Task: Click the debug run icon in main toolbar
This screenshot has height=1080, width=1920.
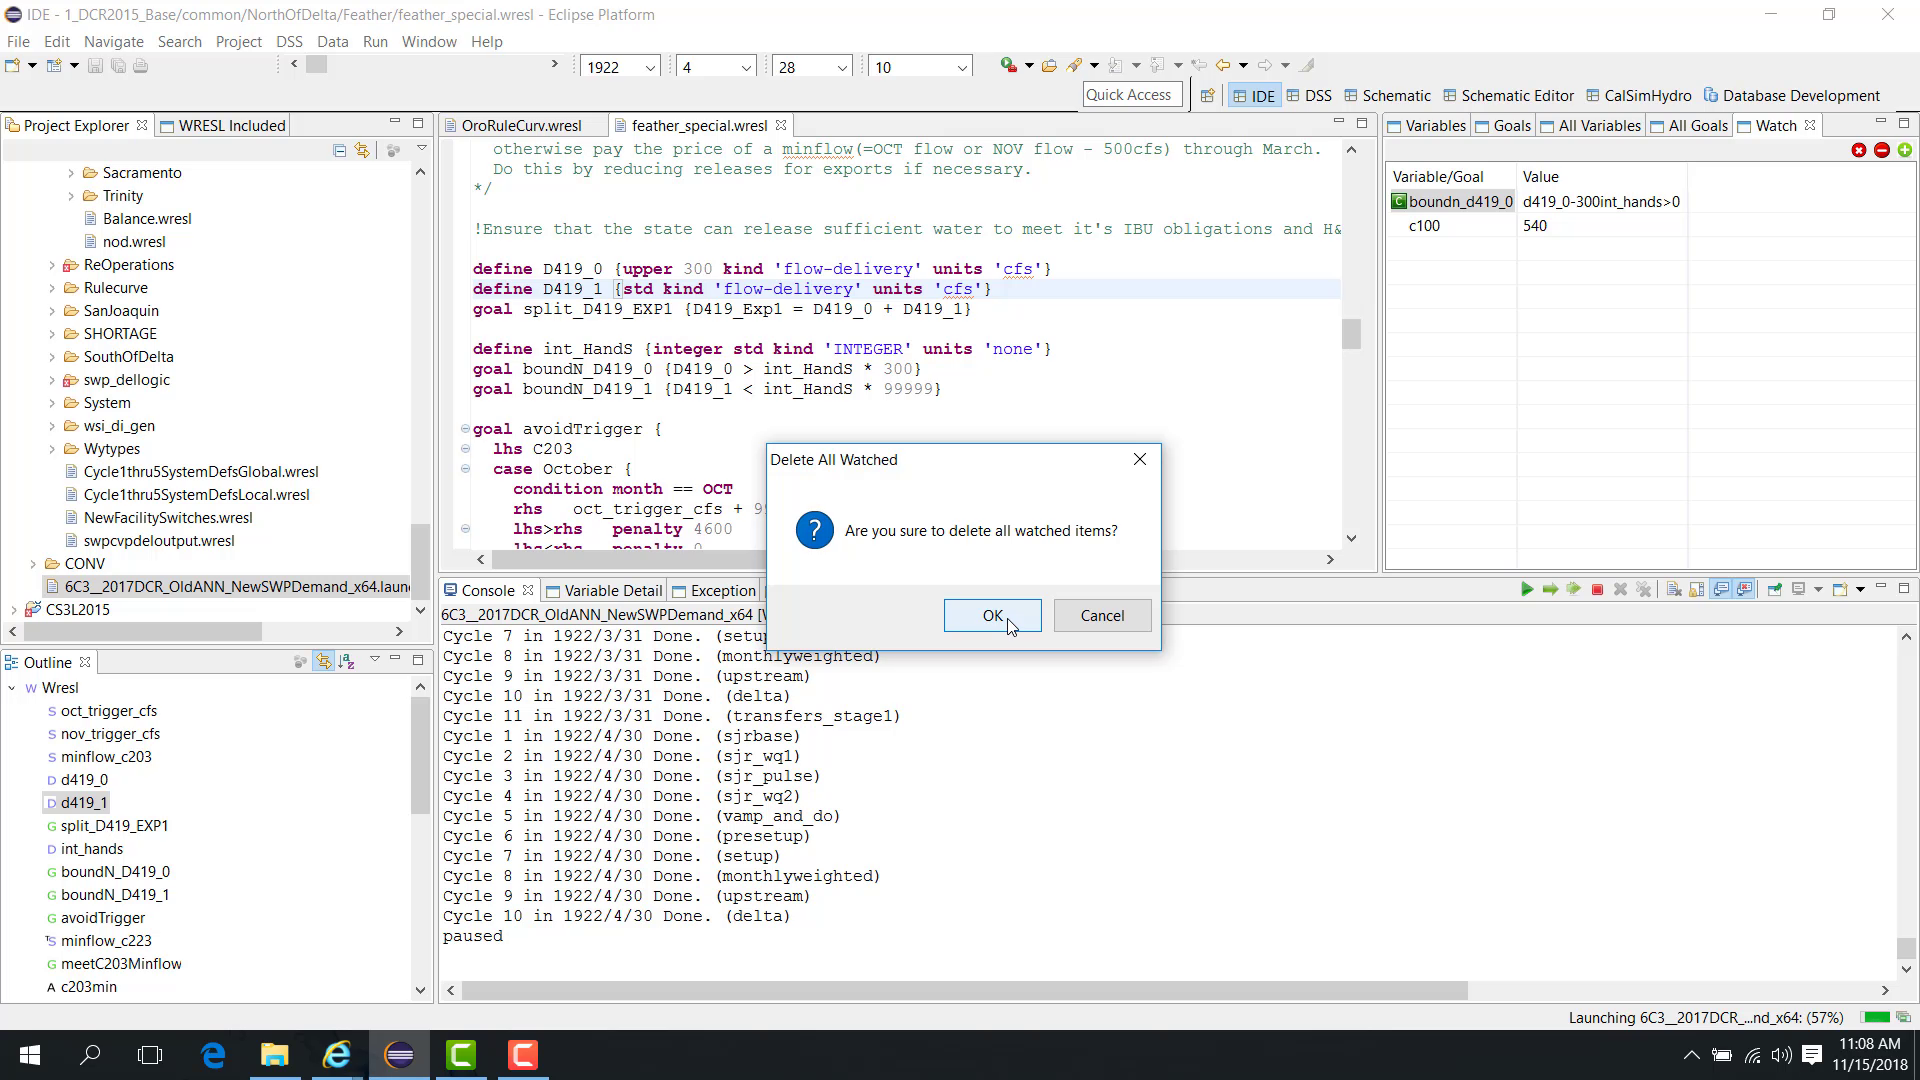Action: point(1009,65)
